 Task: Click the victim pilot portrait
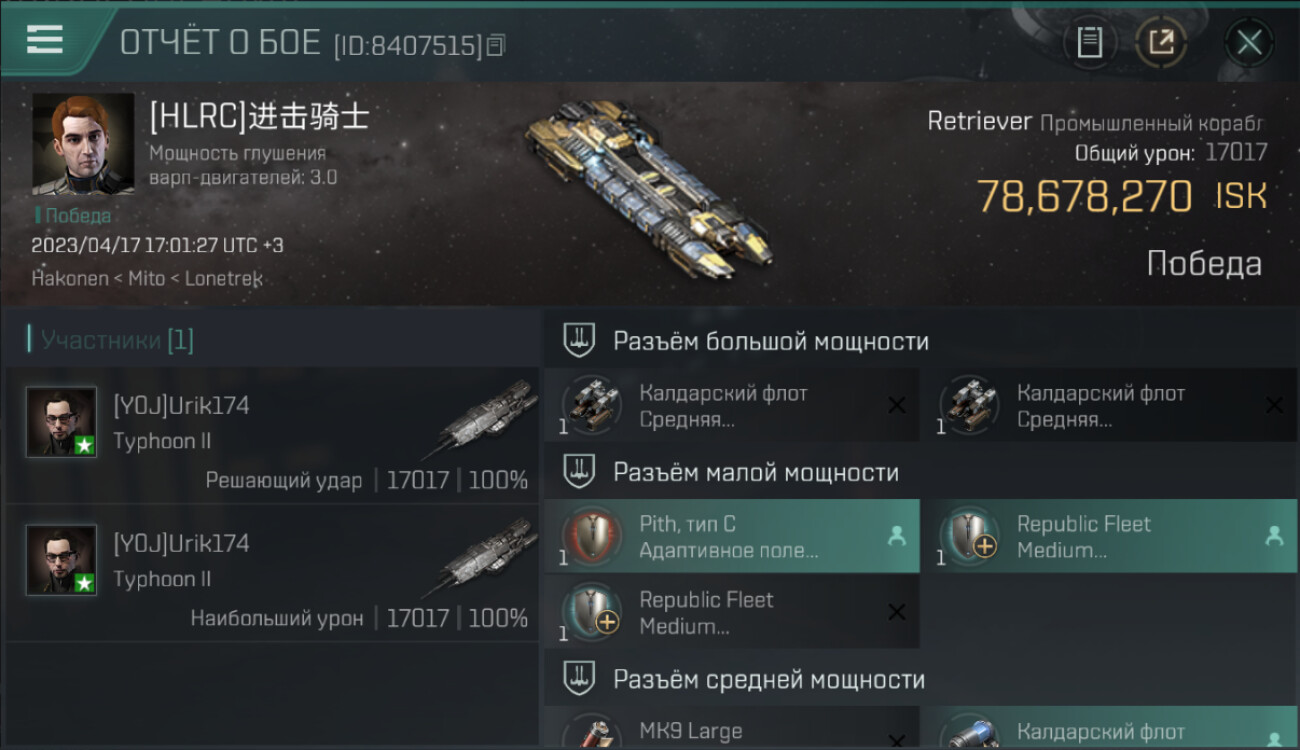click(83, 143)
